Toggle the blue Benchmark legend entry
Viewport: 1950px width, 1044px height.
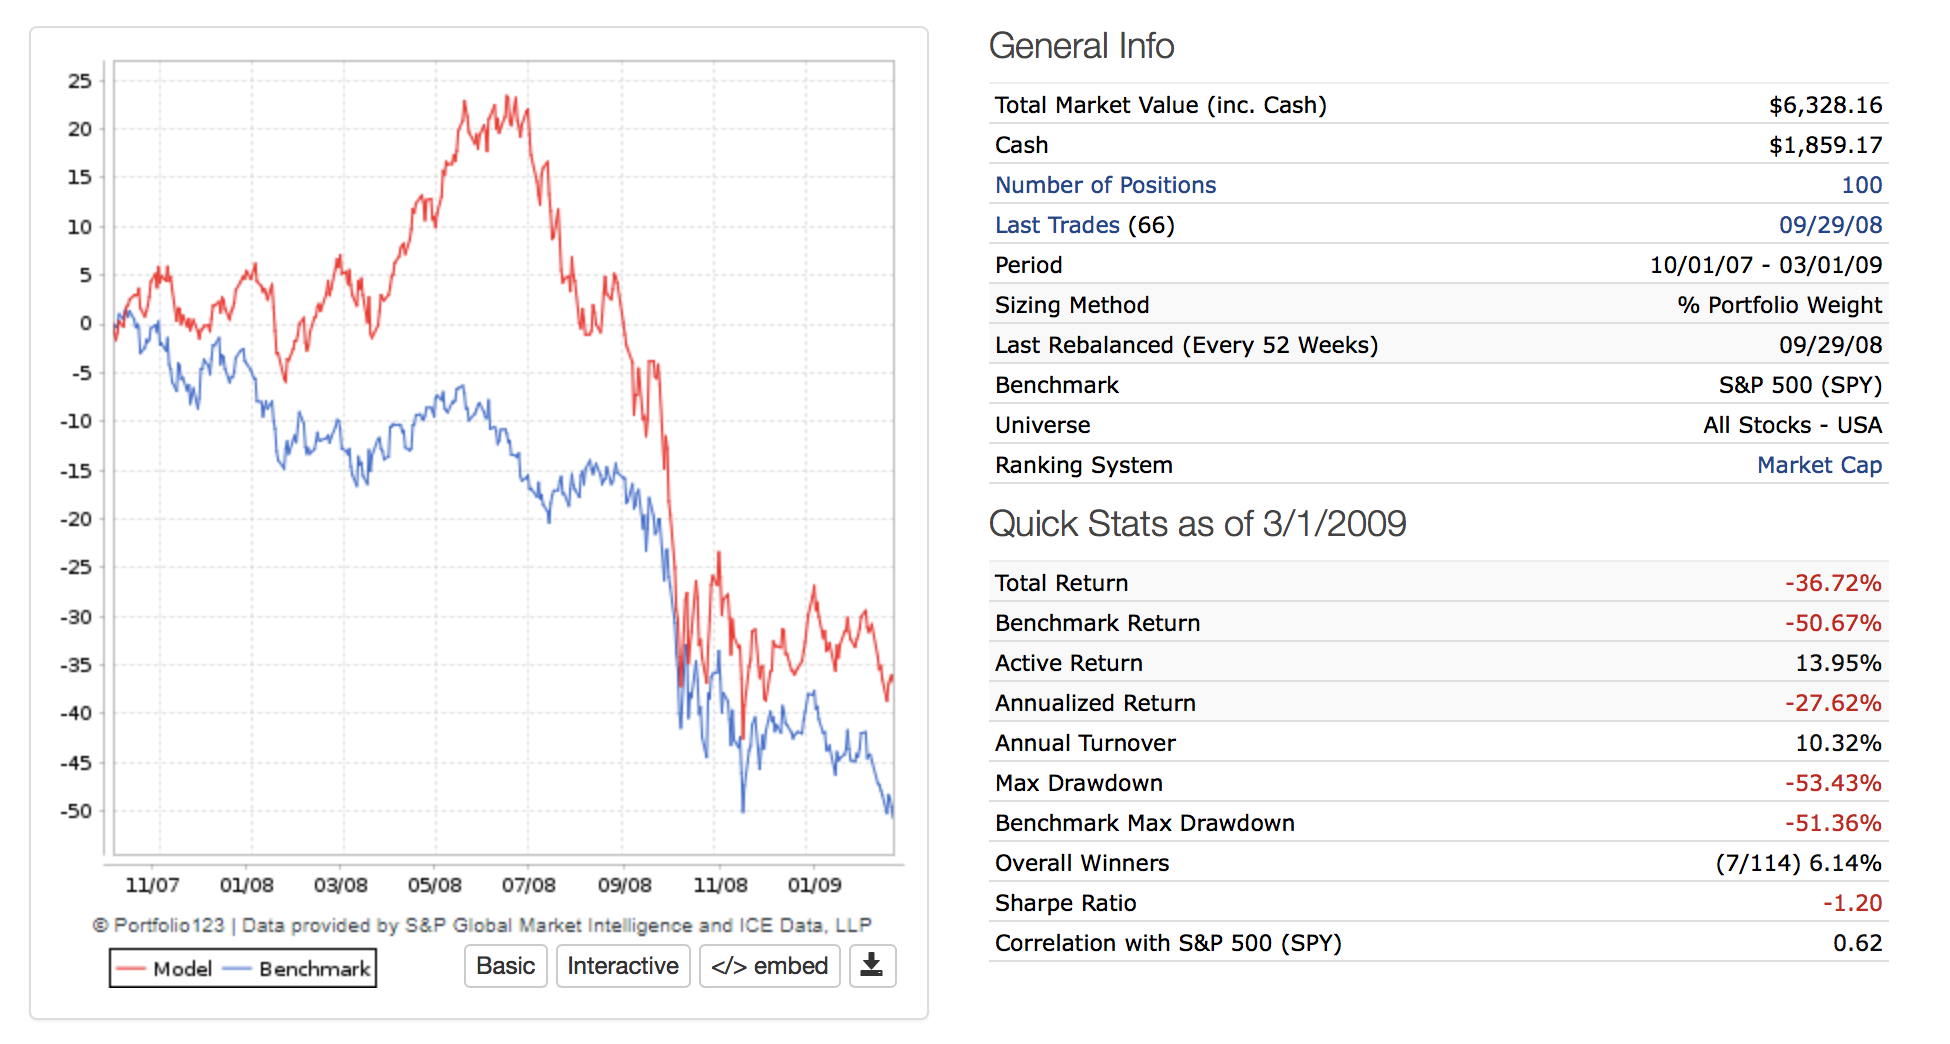pos(298,969)
